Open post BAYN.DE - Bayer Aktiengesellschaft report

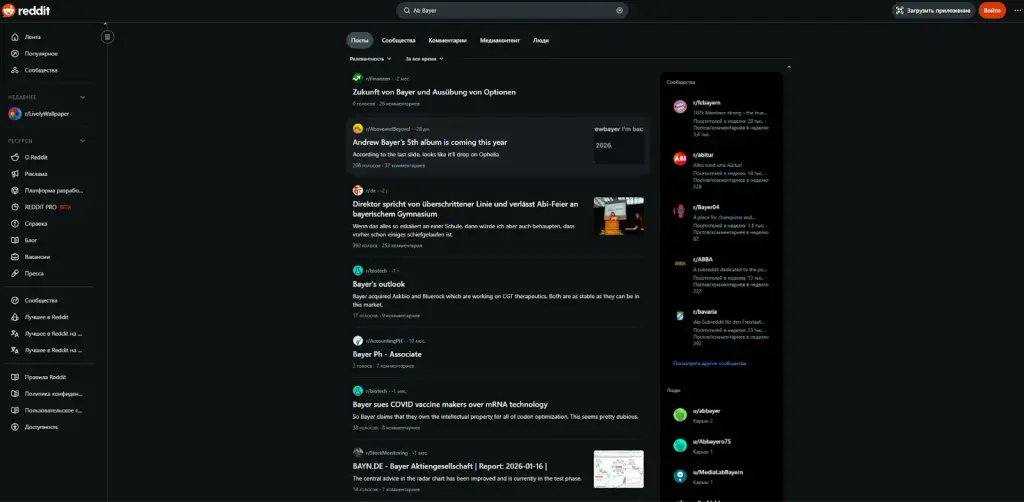click(x=450, y=466)
